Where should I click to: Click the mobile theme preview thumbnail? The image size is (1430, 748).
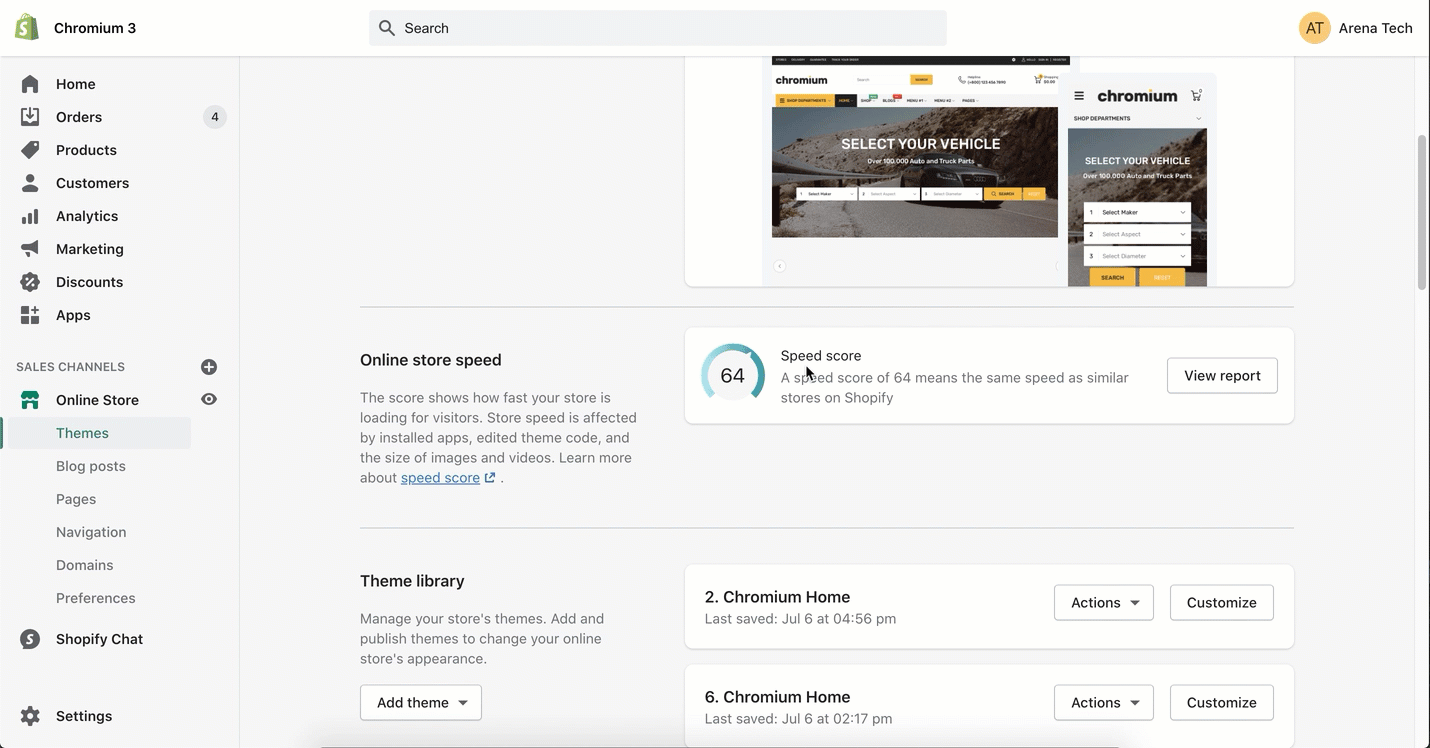(x=1137, y=180)
